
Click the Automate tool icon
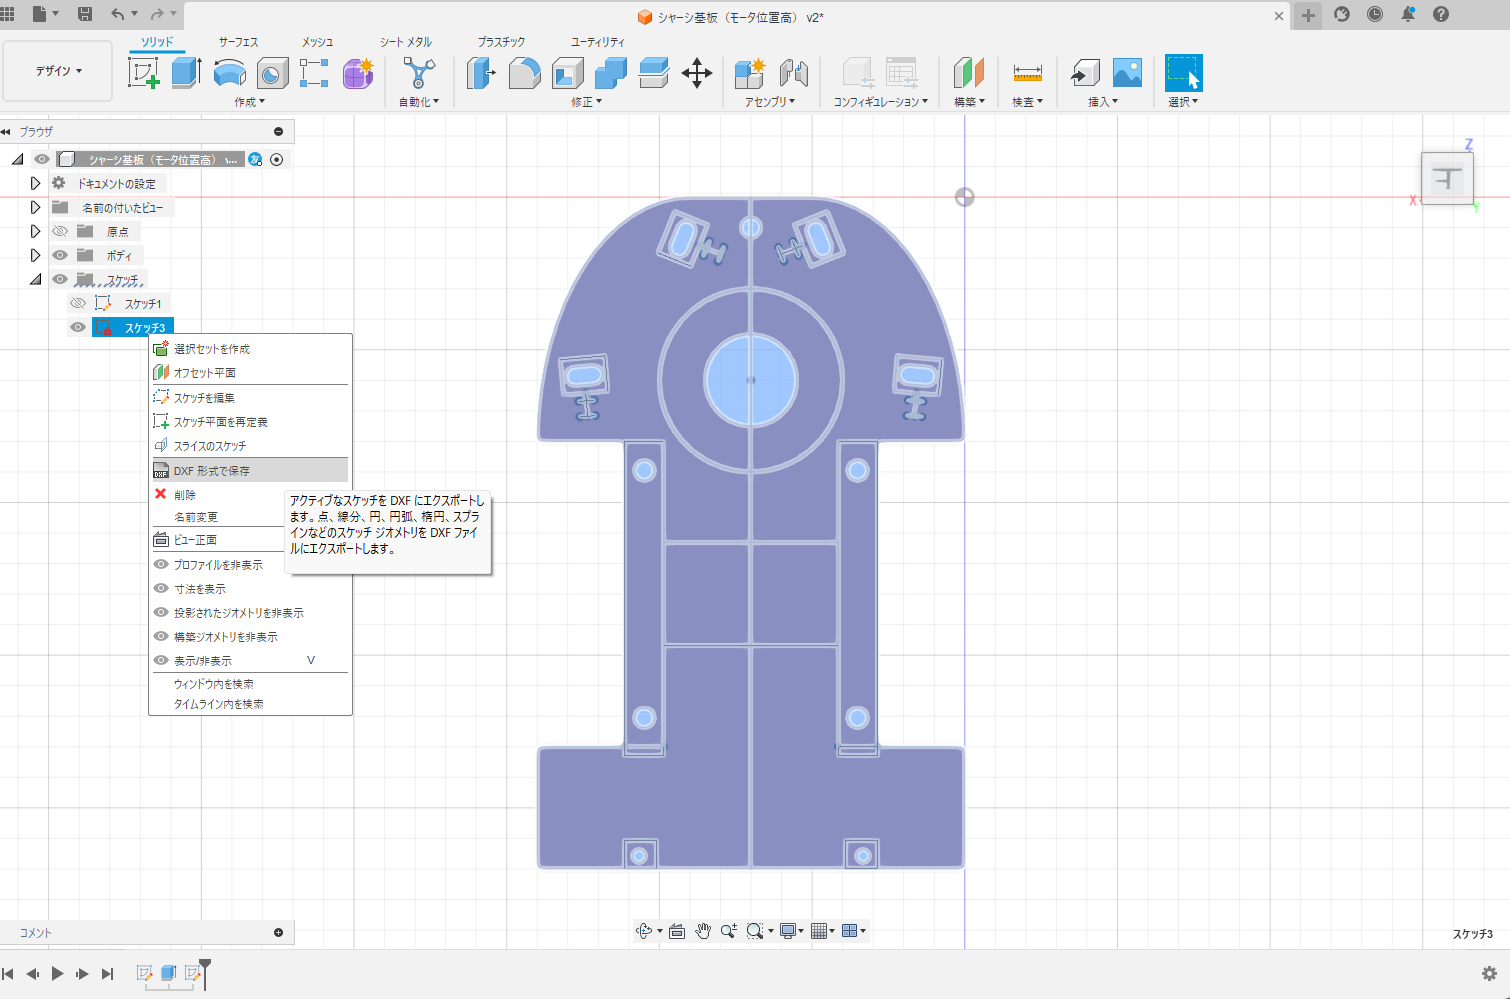[418, 73]
